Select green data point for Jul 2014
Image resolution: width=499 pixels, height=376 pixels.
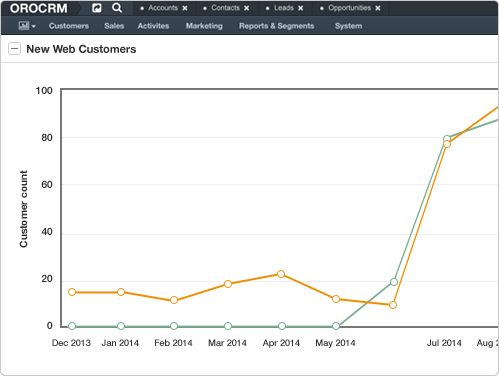pyautogui.click(x=447, y=138)
